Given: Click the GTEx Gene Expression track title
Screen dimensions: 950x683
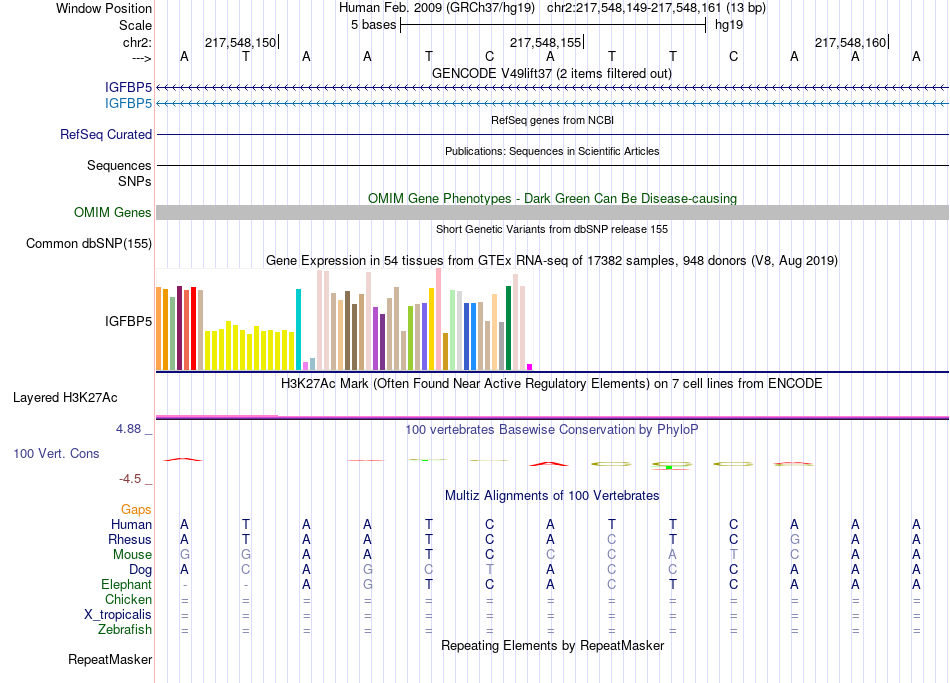Looking at the screenshot, I should coord(552,261).
